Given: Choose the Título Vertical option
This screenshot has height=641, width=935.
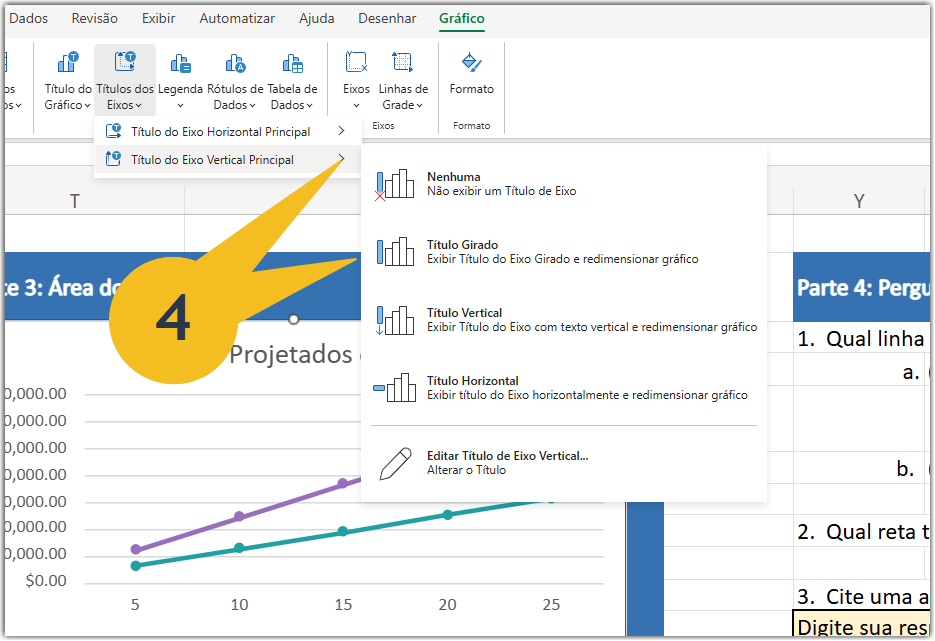Looking at the screenshot, I should click(x=564, y=320).
